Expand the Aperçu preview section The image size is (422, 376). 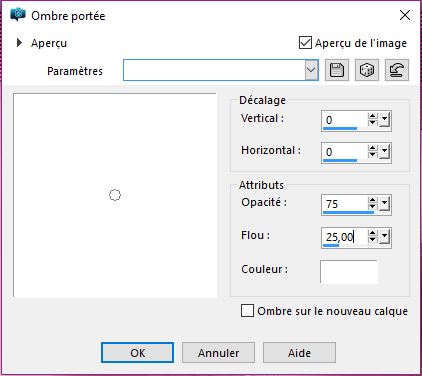click(19, 43)
